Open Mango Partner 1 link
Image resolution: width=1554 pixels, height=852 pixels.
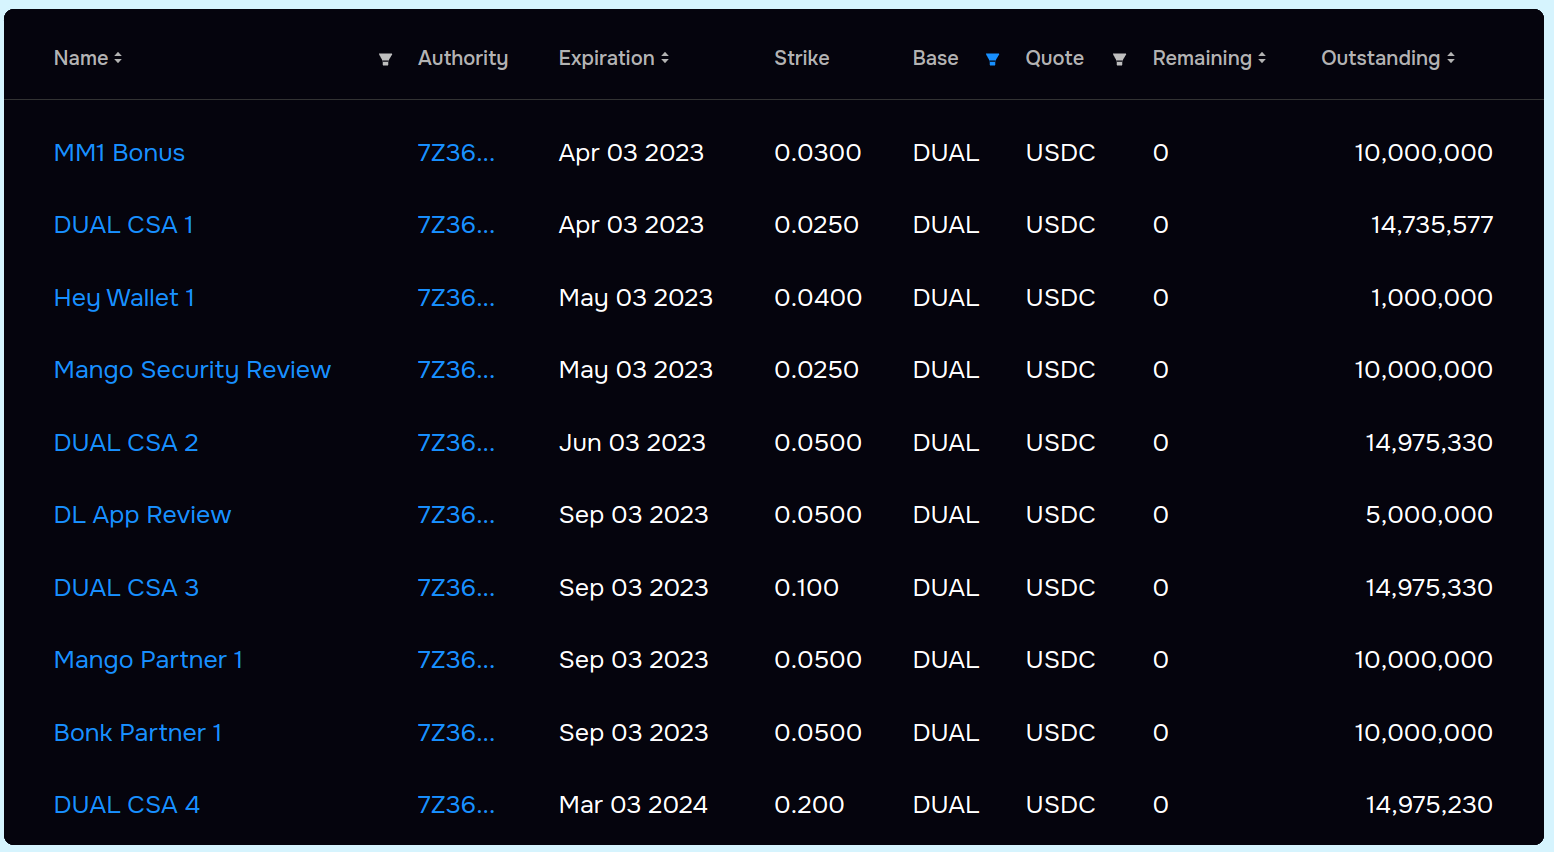click(148, 660)
